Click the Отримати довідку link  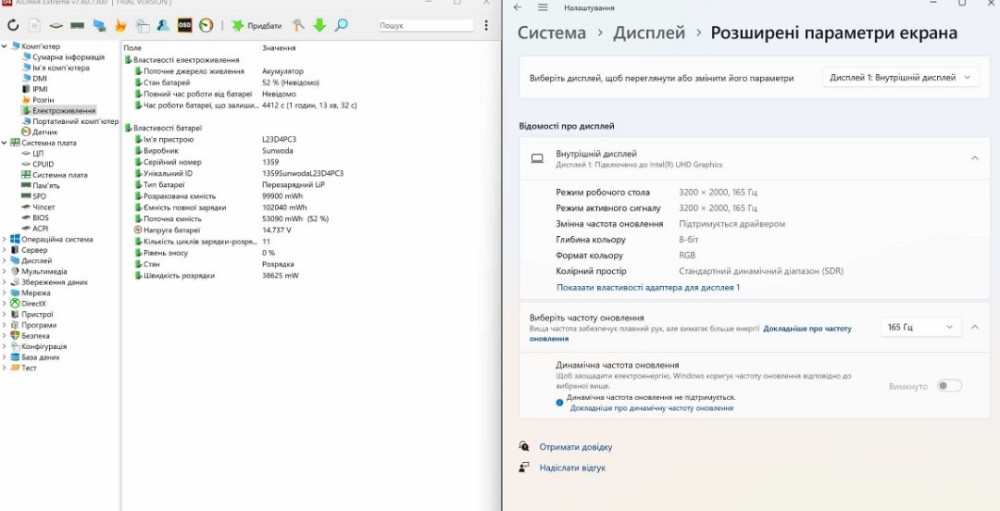click(575, 447)
